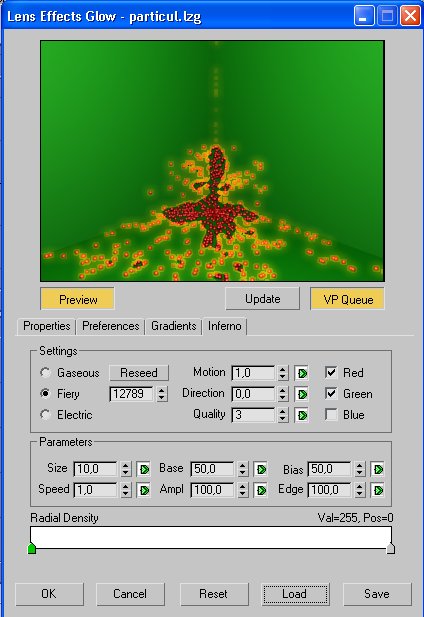Toggle the green animate icon beside Speed
424x617 pixels.
point(144,490)
